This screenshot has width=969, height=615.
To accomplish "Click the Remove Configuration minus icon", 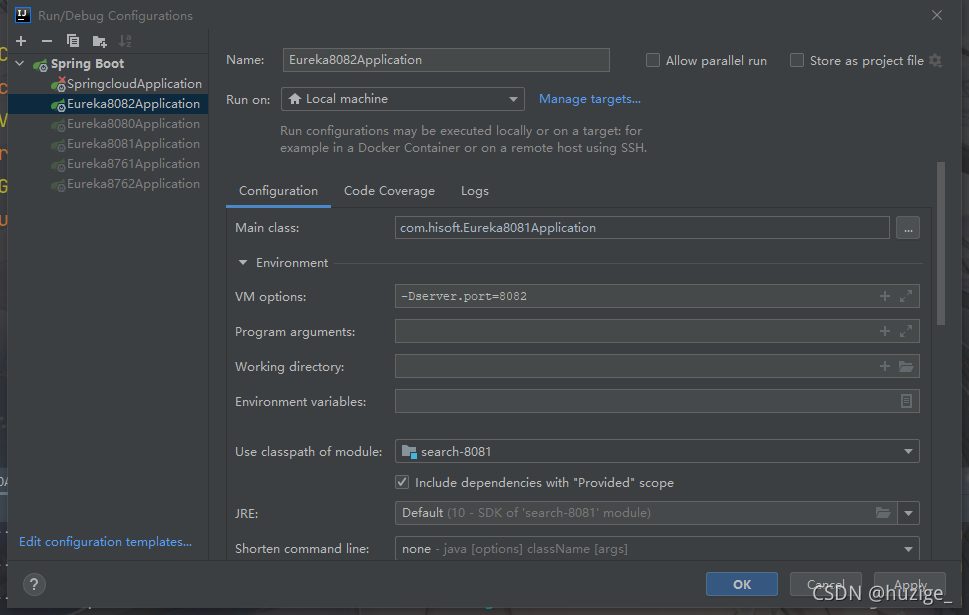I will 47,41.
